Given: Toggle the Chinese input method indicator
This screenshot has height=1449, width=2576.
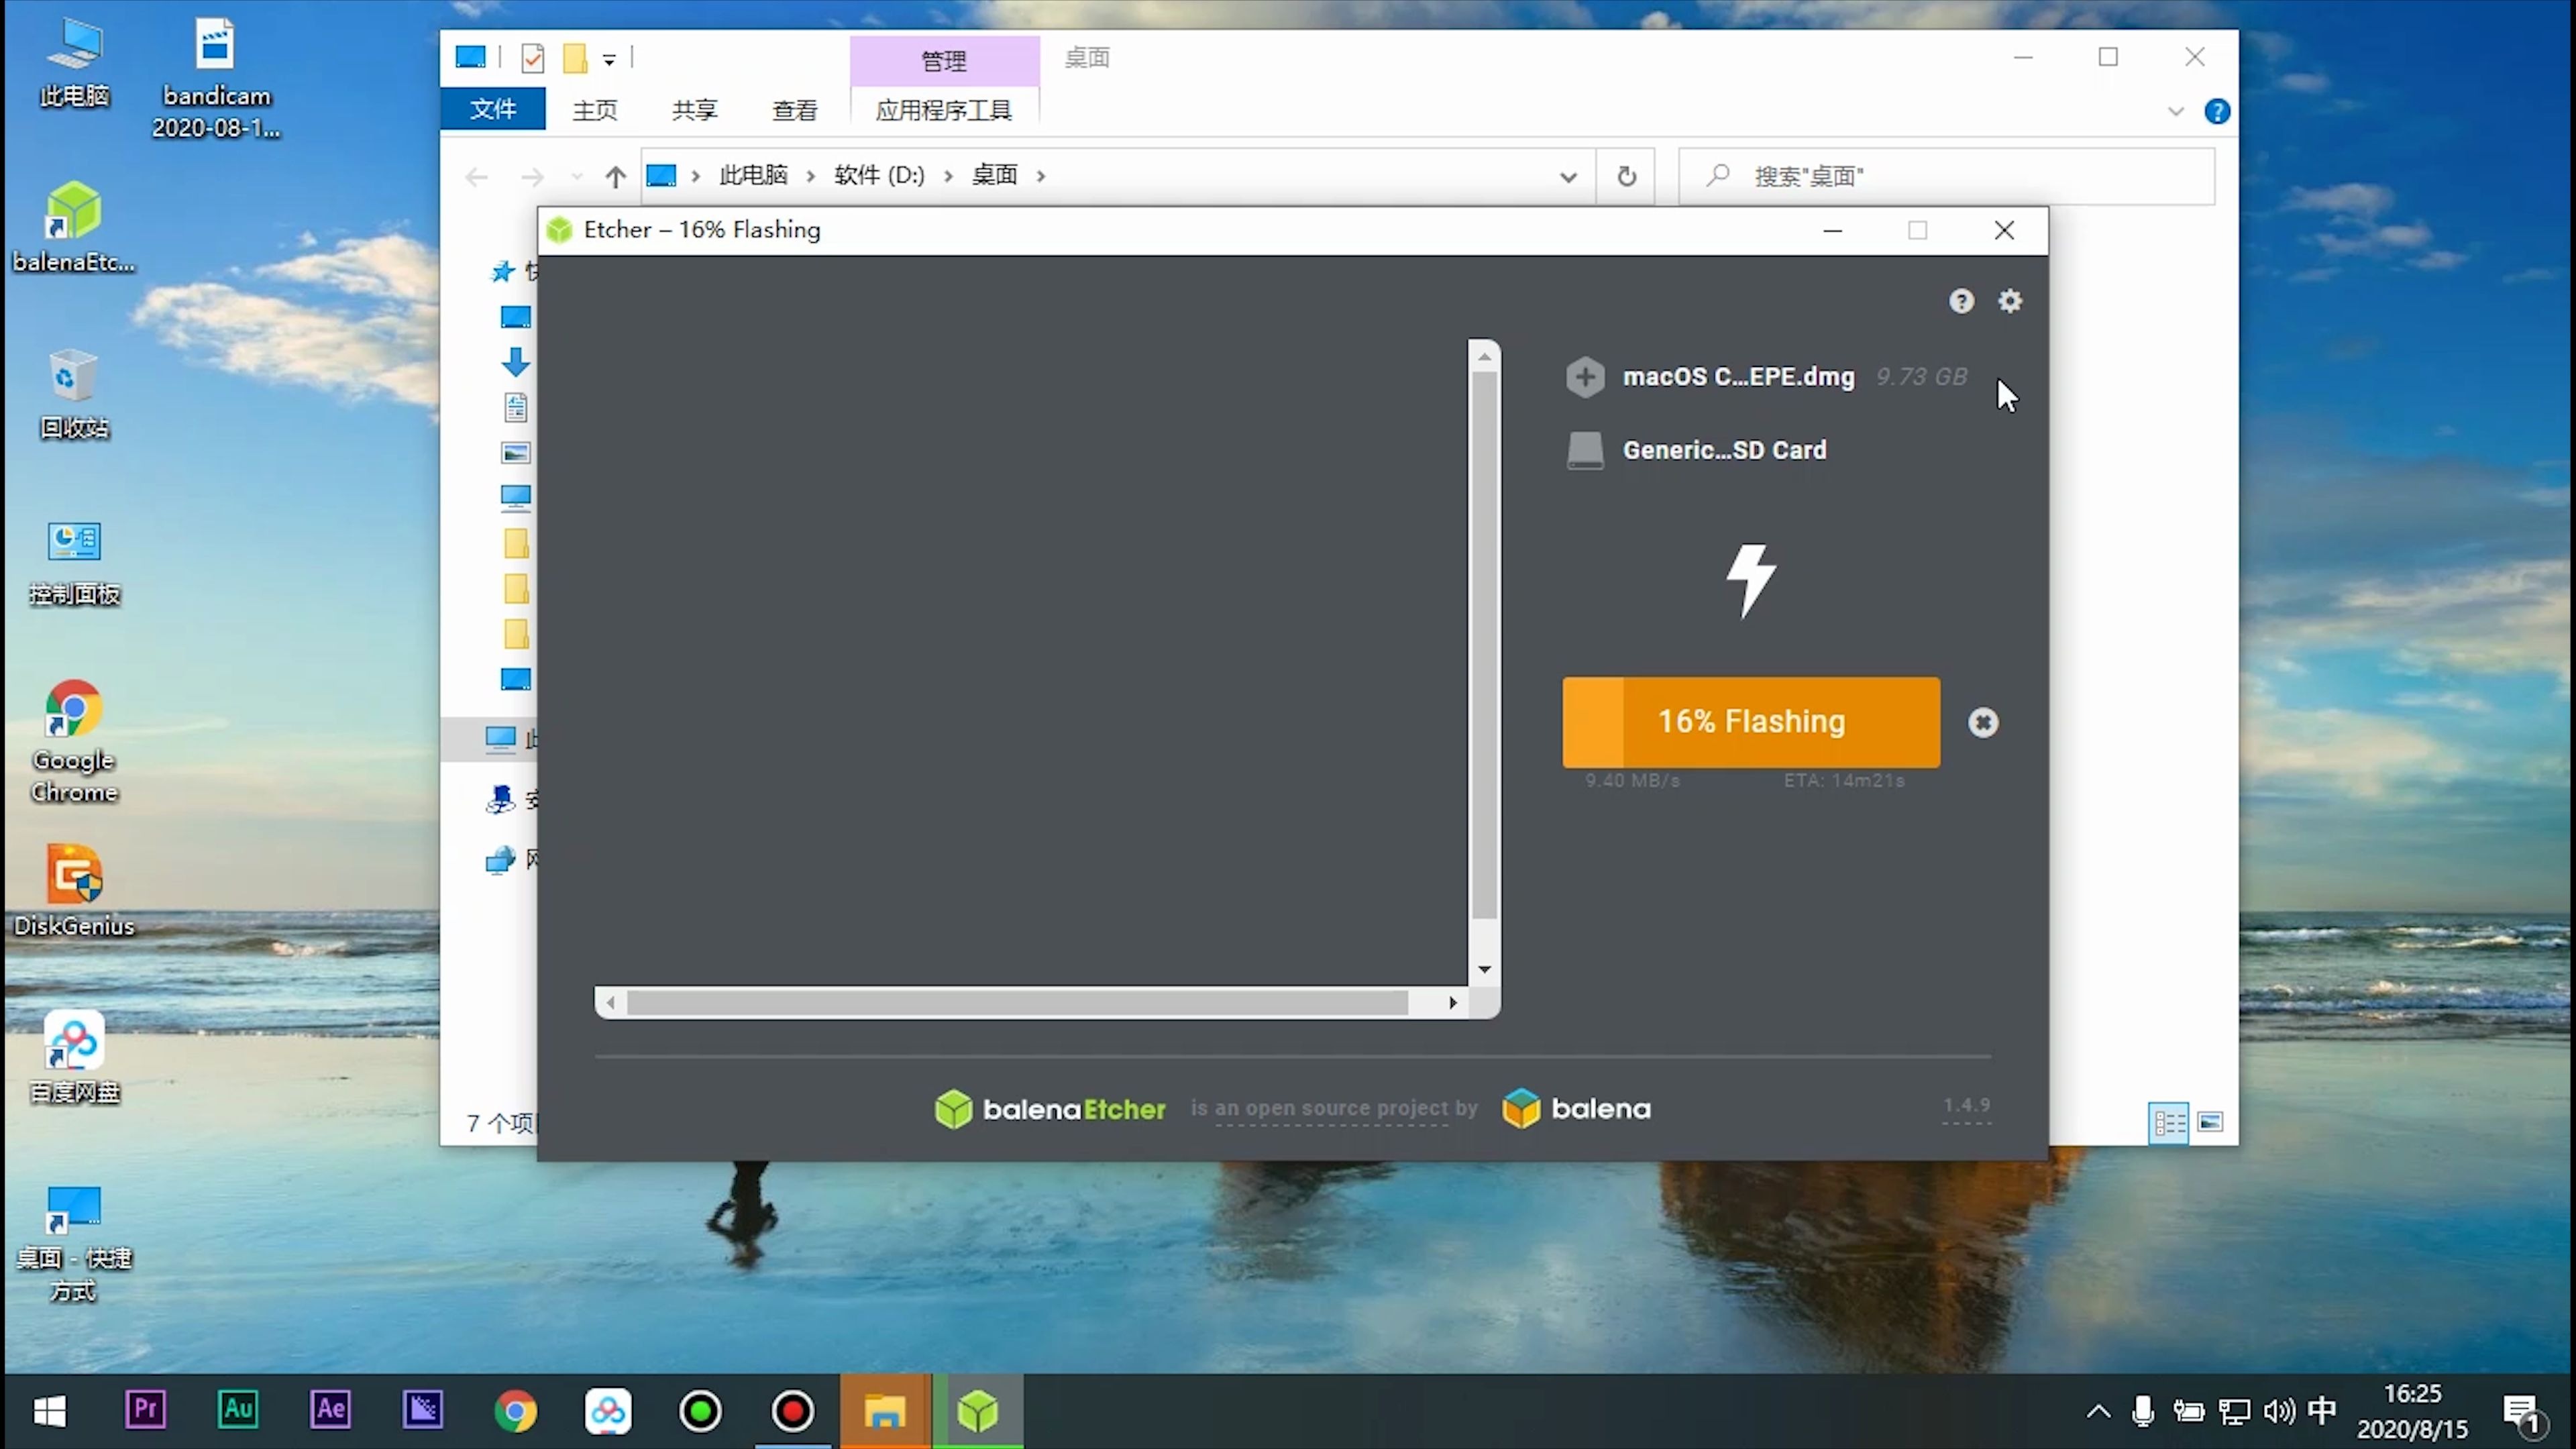Looking at the screenshot, I should pos(2322,1410).
